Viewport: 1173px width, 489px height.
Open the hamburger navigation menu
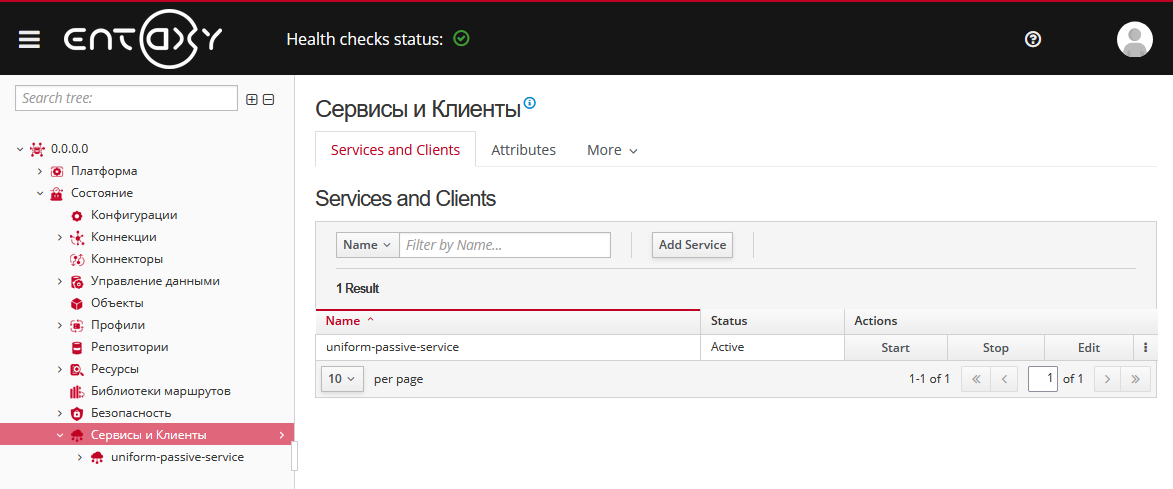[29, 39]
